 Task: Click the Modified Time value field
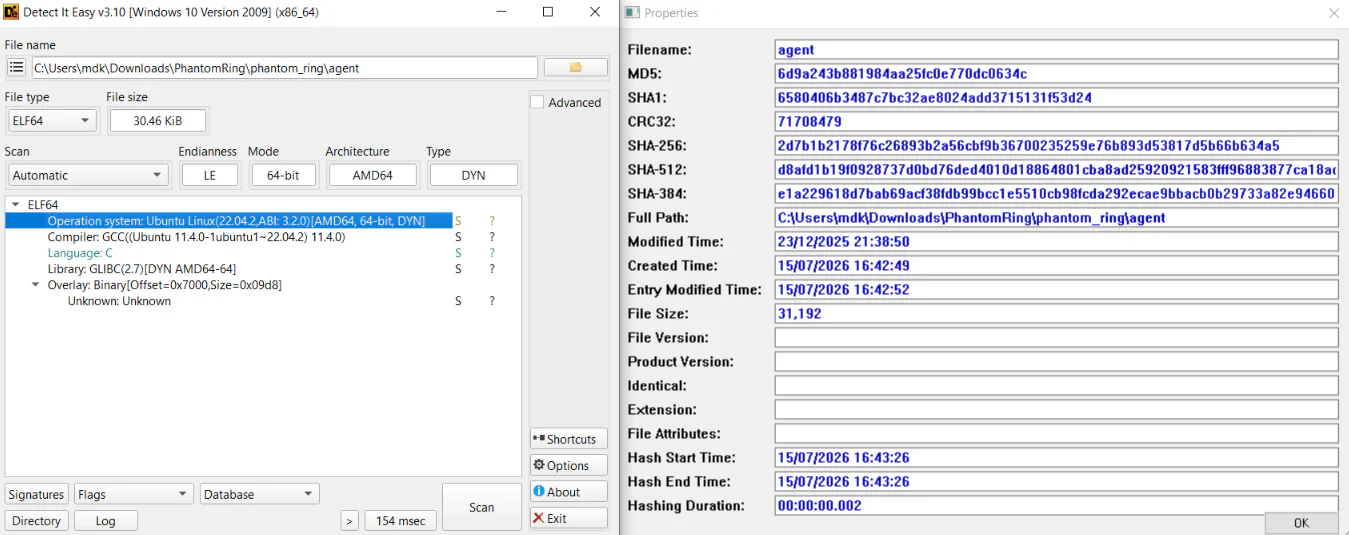tap(1056, 242)
